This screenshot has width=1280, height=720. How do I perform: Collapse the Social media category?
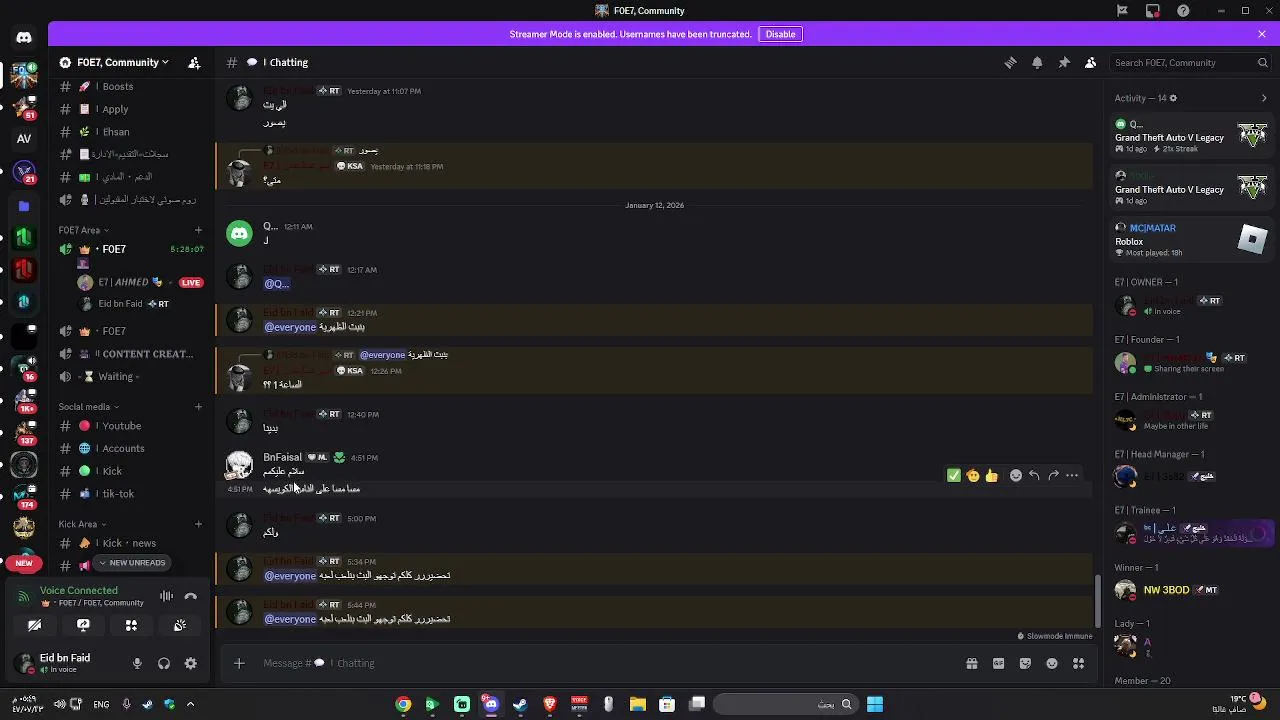coord(88,407)
